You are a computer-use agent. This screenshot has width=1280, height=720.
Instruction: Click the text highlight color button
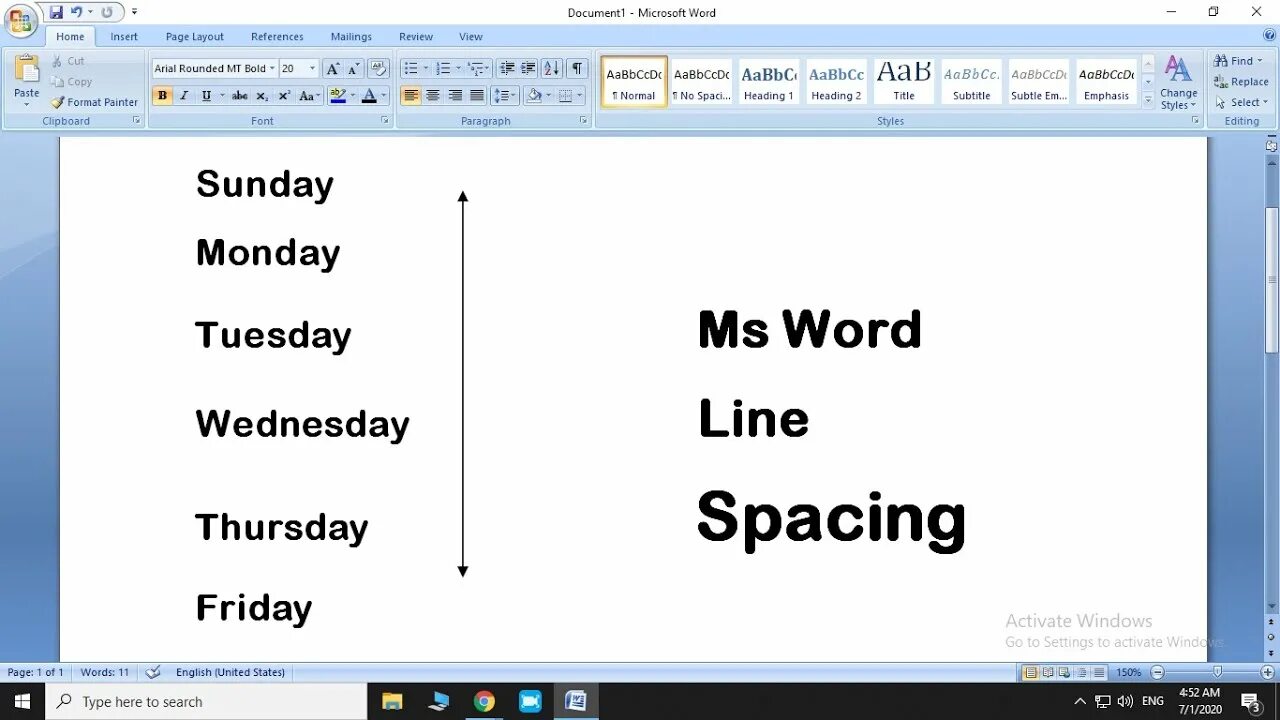[338, 96]
